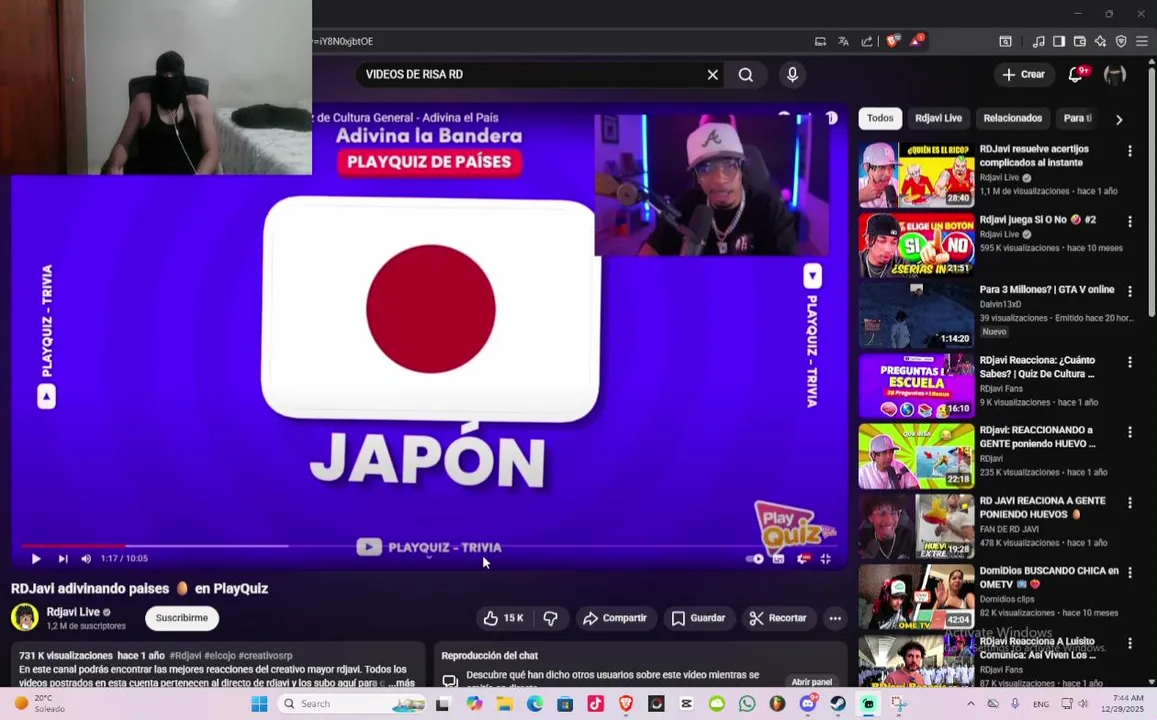Open Brave Rewards triangle icon
1157x720 pixels.
coord(916,41)
